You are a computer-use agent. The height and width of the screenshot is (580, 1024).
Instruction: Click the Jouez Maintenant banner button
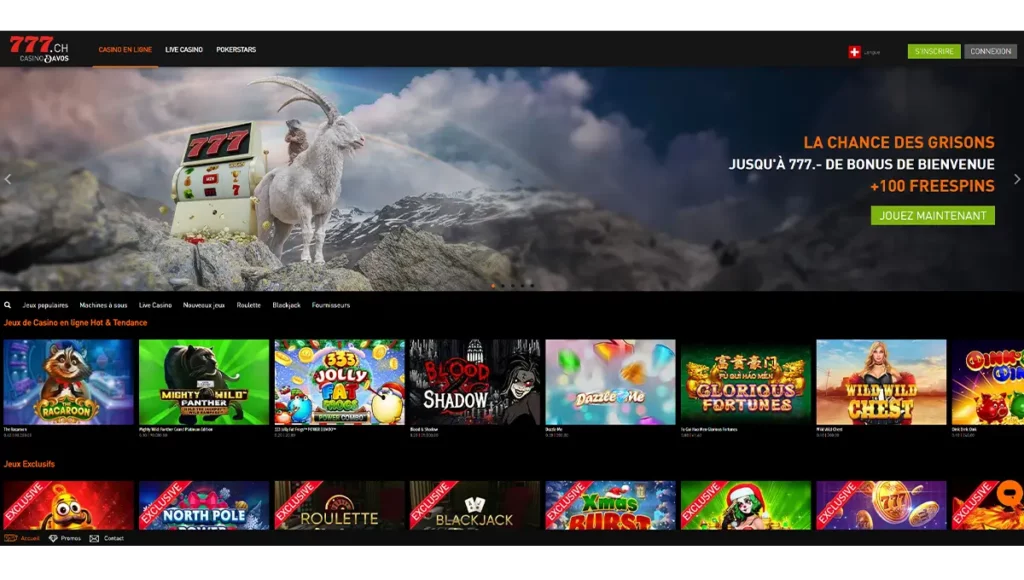932,215
